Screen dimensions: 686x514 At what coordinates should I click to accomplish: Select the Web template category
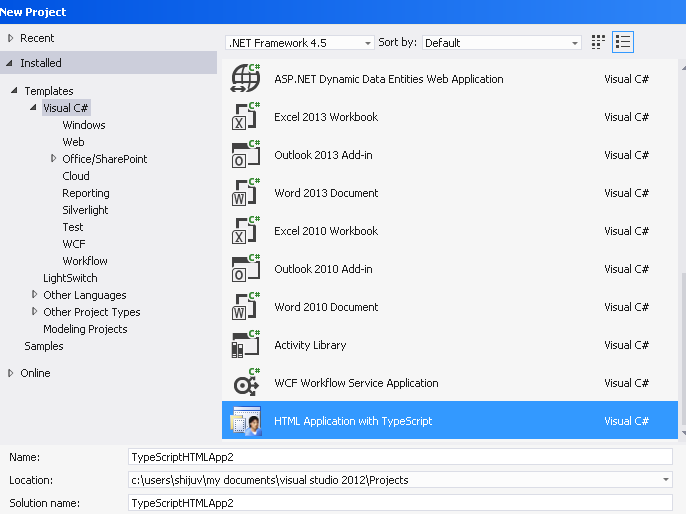click(74, 142)
